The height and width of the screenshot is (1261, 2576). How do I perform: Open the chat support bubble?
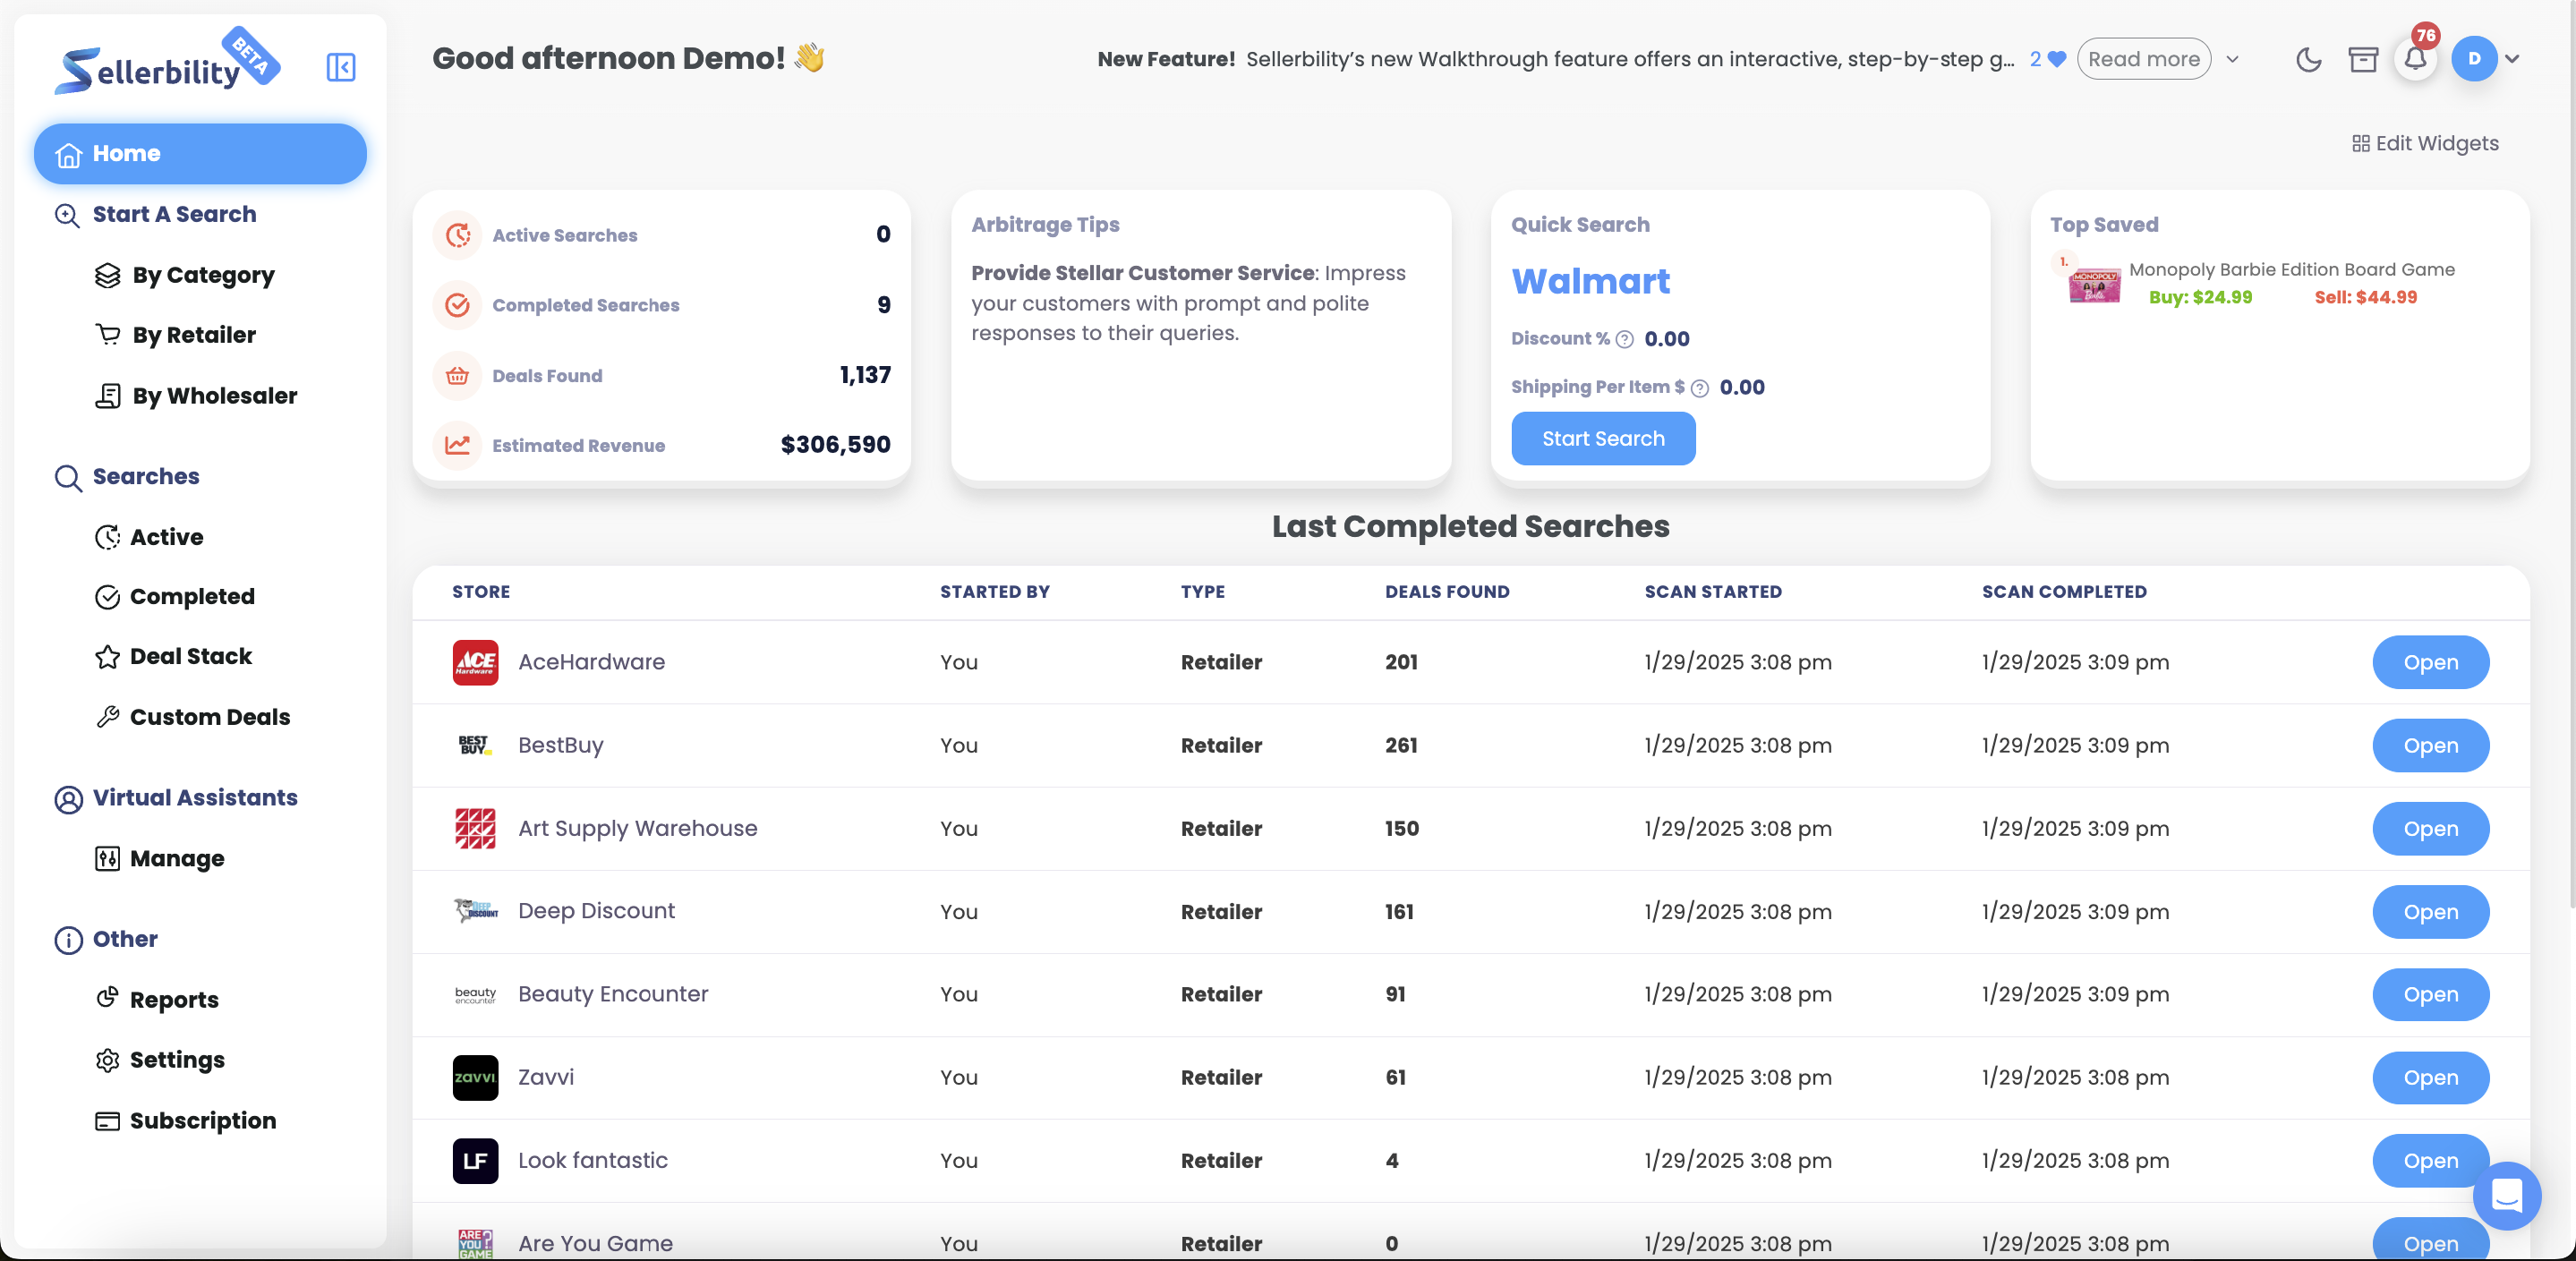point(2506,1195)
